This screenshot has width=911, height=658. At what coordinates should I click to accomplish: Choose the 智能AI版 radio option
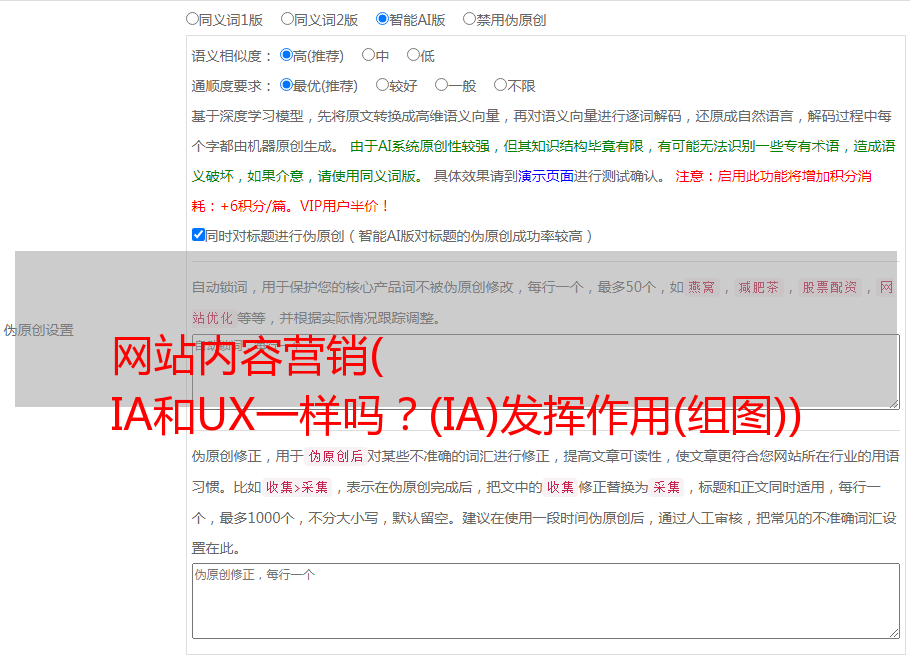pyautogui.click(x=382, y=19)
